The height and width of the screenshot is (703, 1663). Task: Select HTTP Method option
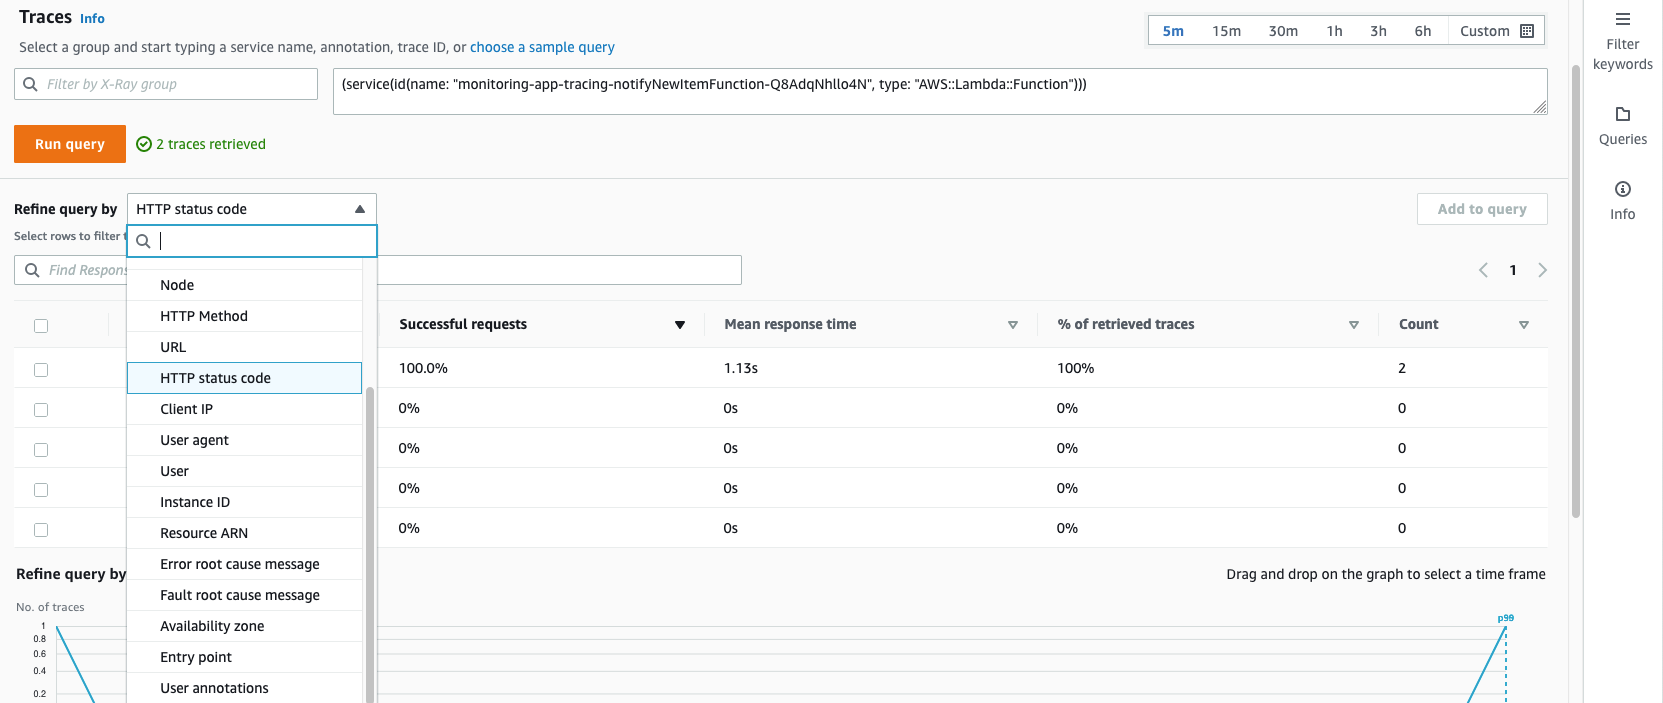coord(244,316)
